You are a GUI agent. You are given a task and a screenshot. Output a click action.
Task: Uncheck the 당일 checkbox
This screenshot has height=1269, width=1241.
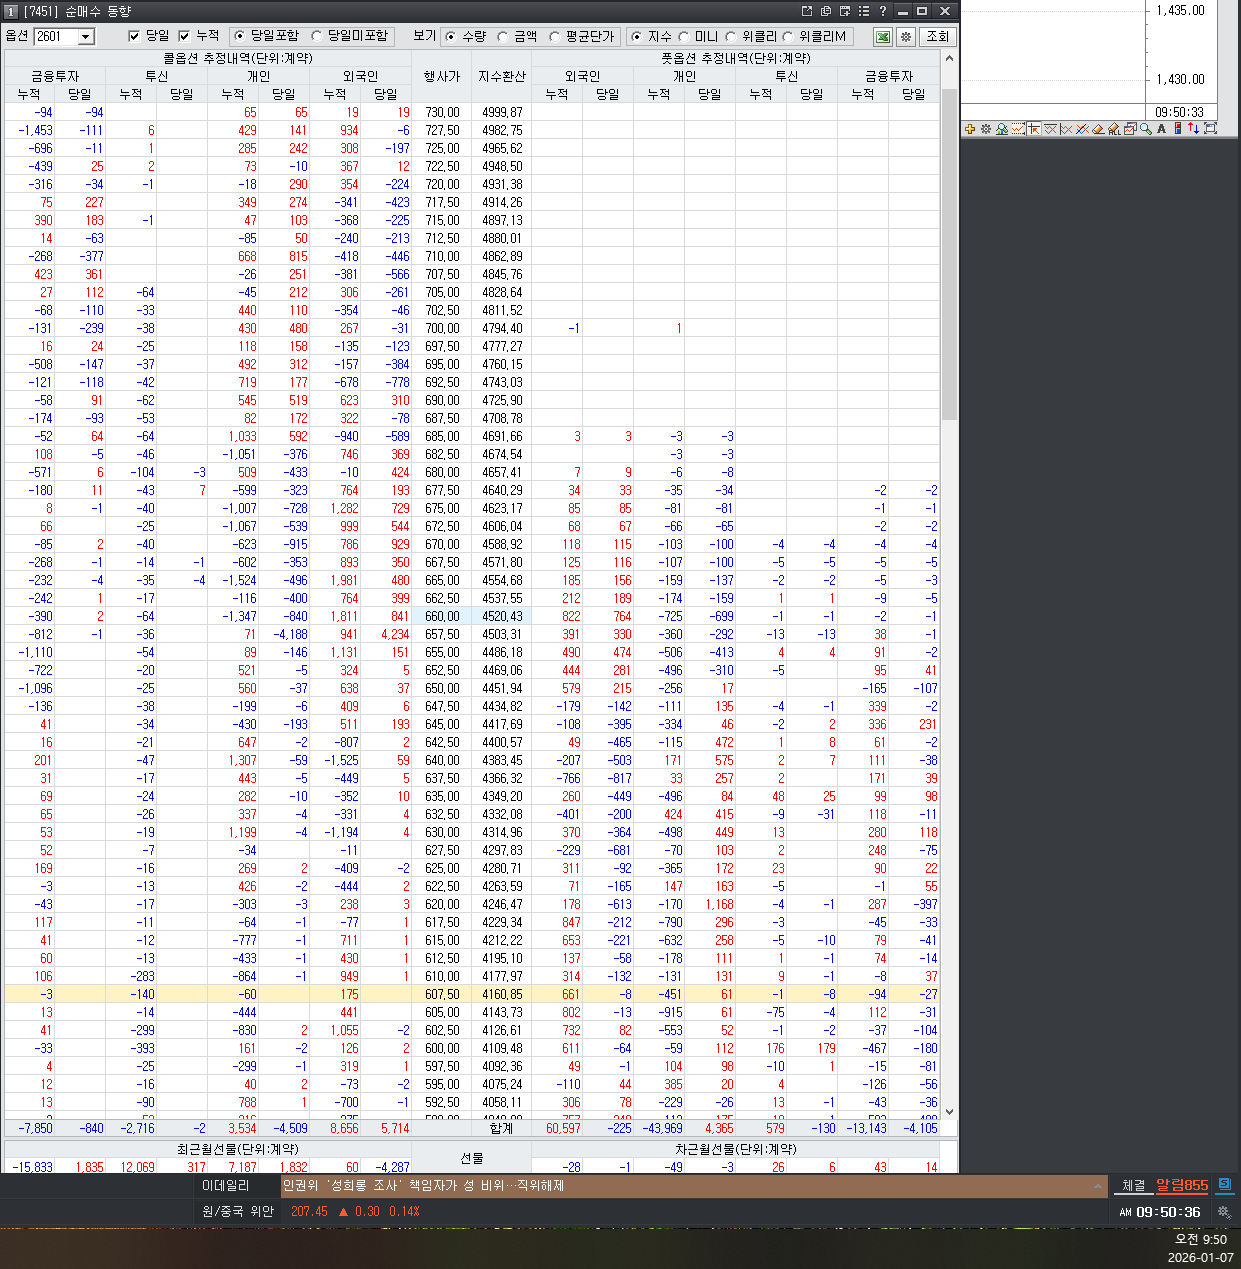click(x=134, y=36)
